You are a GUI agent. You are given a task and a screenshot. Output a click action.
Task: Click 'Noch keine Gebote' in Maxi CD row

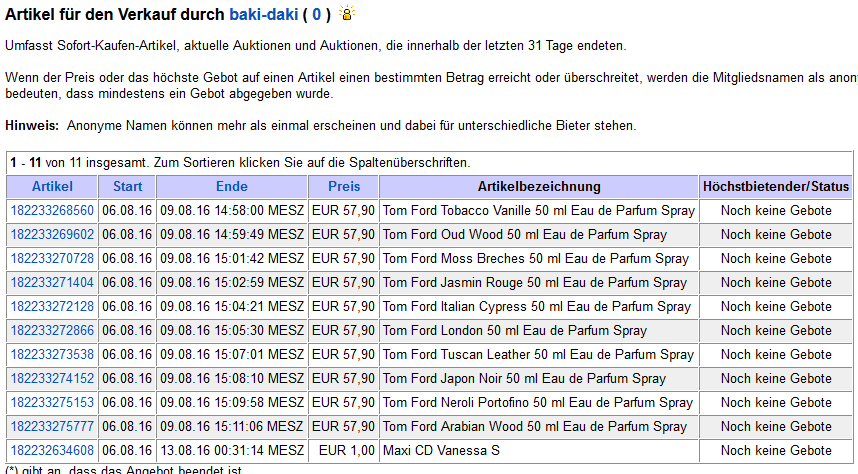[776, 451]
